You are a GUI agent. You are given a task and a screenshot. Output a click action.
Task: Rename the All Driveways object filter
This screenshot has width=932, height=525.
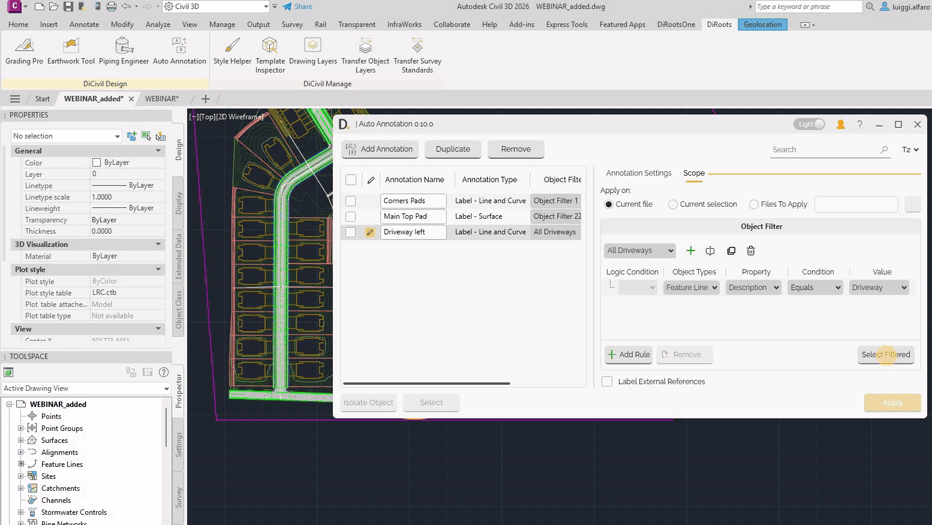pyautogui.click(x=710, y=250)
